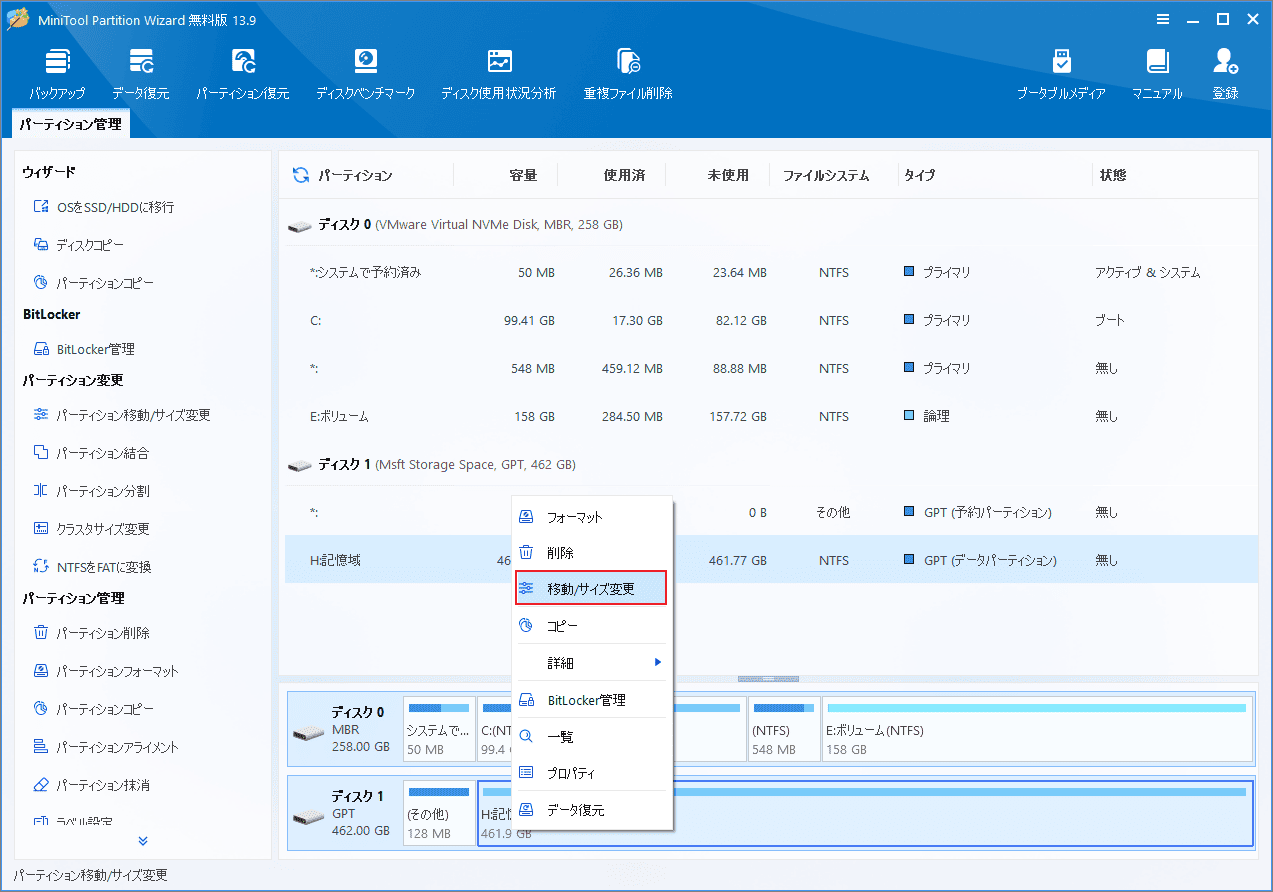
Task: Click the pane splitter handle above disk map
Action: point(768,679)
